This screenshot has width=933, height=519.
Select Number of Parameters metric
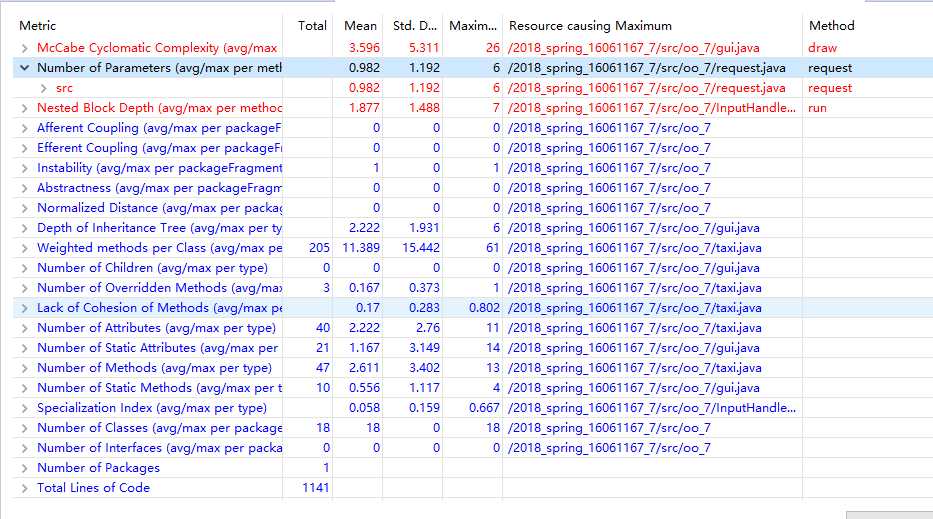click(x=159, y=68)
